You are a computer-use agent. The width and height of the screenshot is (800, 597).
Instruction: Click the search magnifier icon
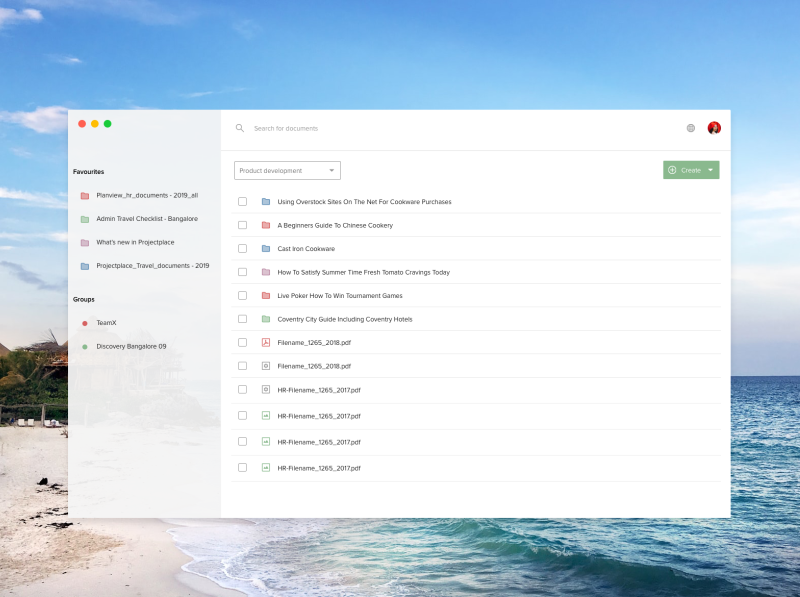tap(240, 128)
